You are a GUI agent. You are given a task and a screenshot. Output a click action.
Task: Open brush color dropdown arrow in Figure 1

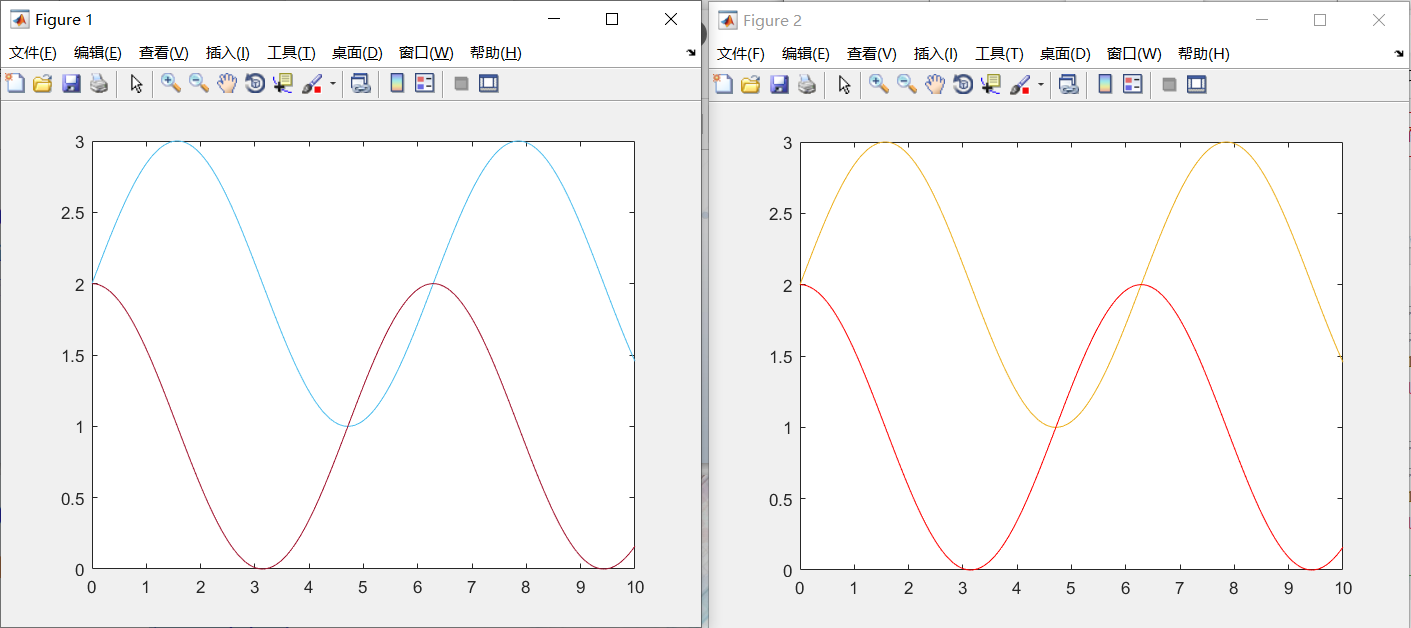click(x=333, y=84)
